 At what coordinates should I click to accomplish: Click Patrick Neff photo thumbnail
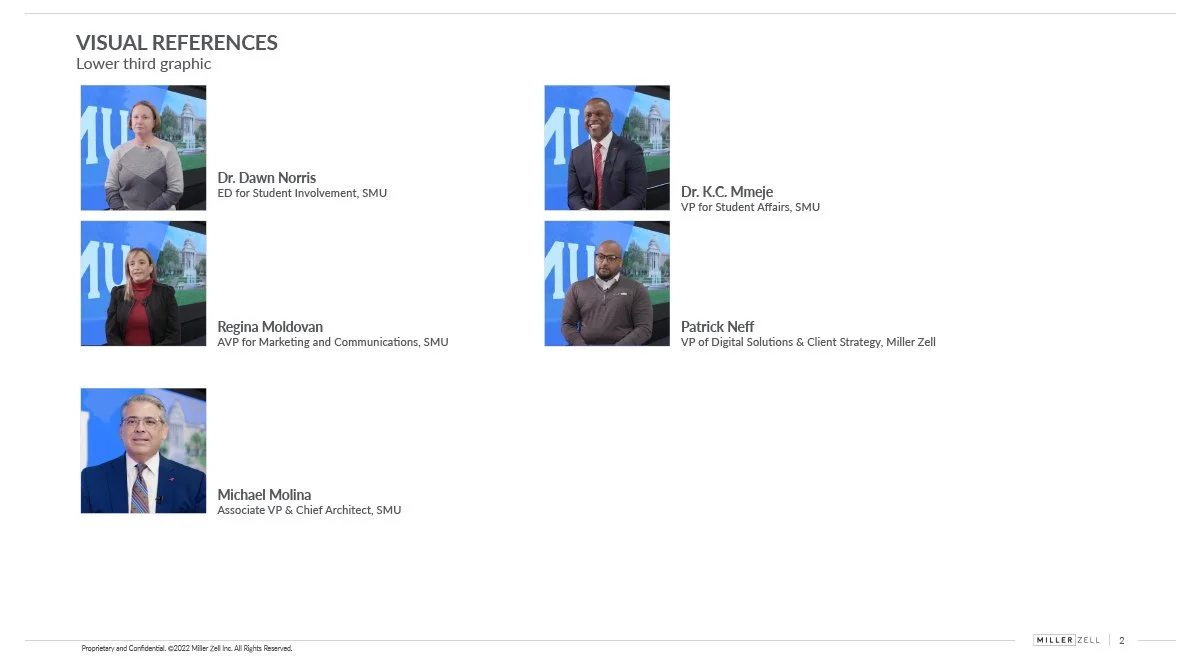click(607, 284)
